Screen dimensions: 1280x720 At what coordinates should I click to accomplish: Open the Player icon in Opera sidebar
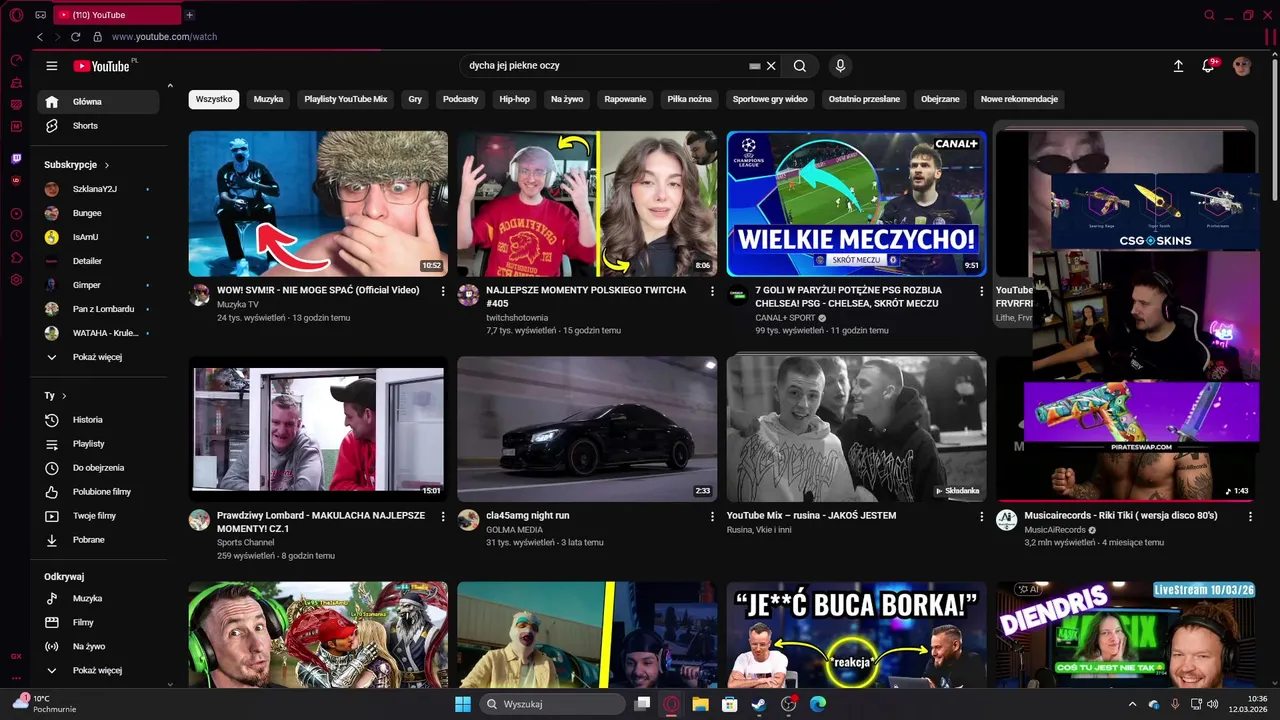(x=16, y=214)
